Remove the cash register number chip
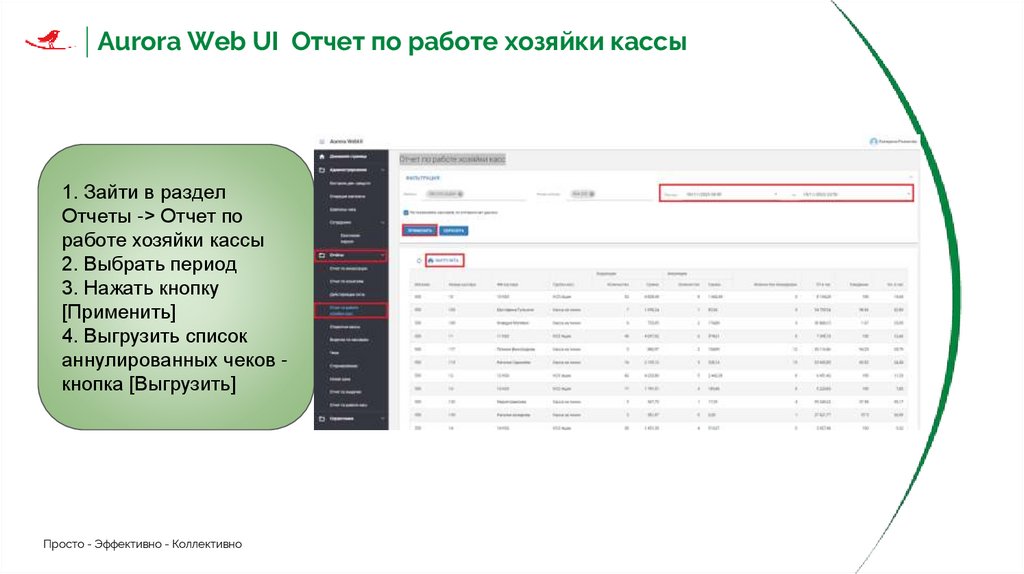Screen dimensions: 1024x574 (592, 194)
